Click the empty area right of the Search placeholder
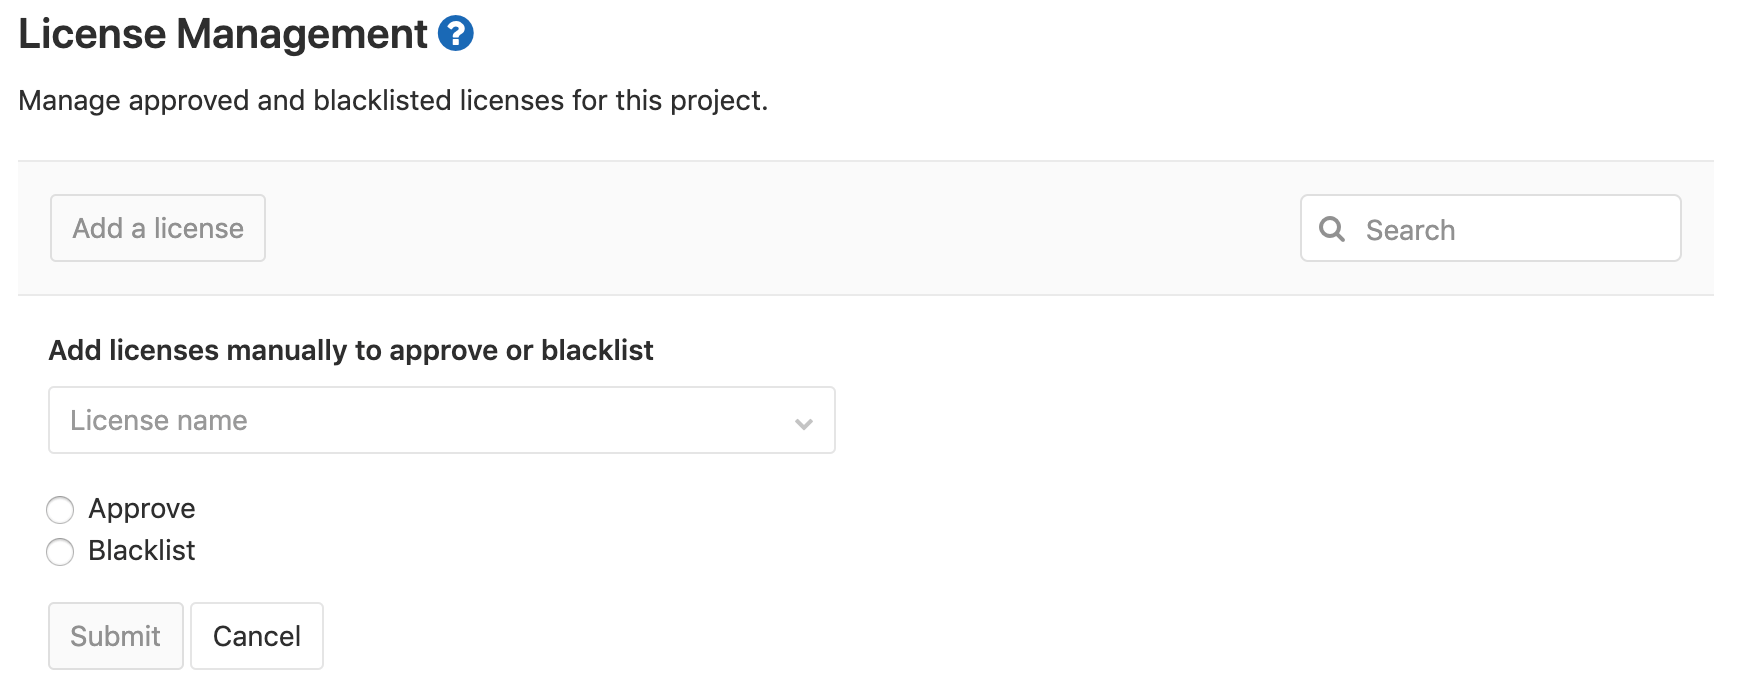 tap(1570, 229)
